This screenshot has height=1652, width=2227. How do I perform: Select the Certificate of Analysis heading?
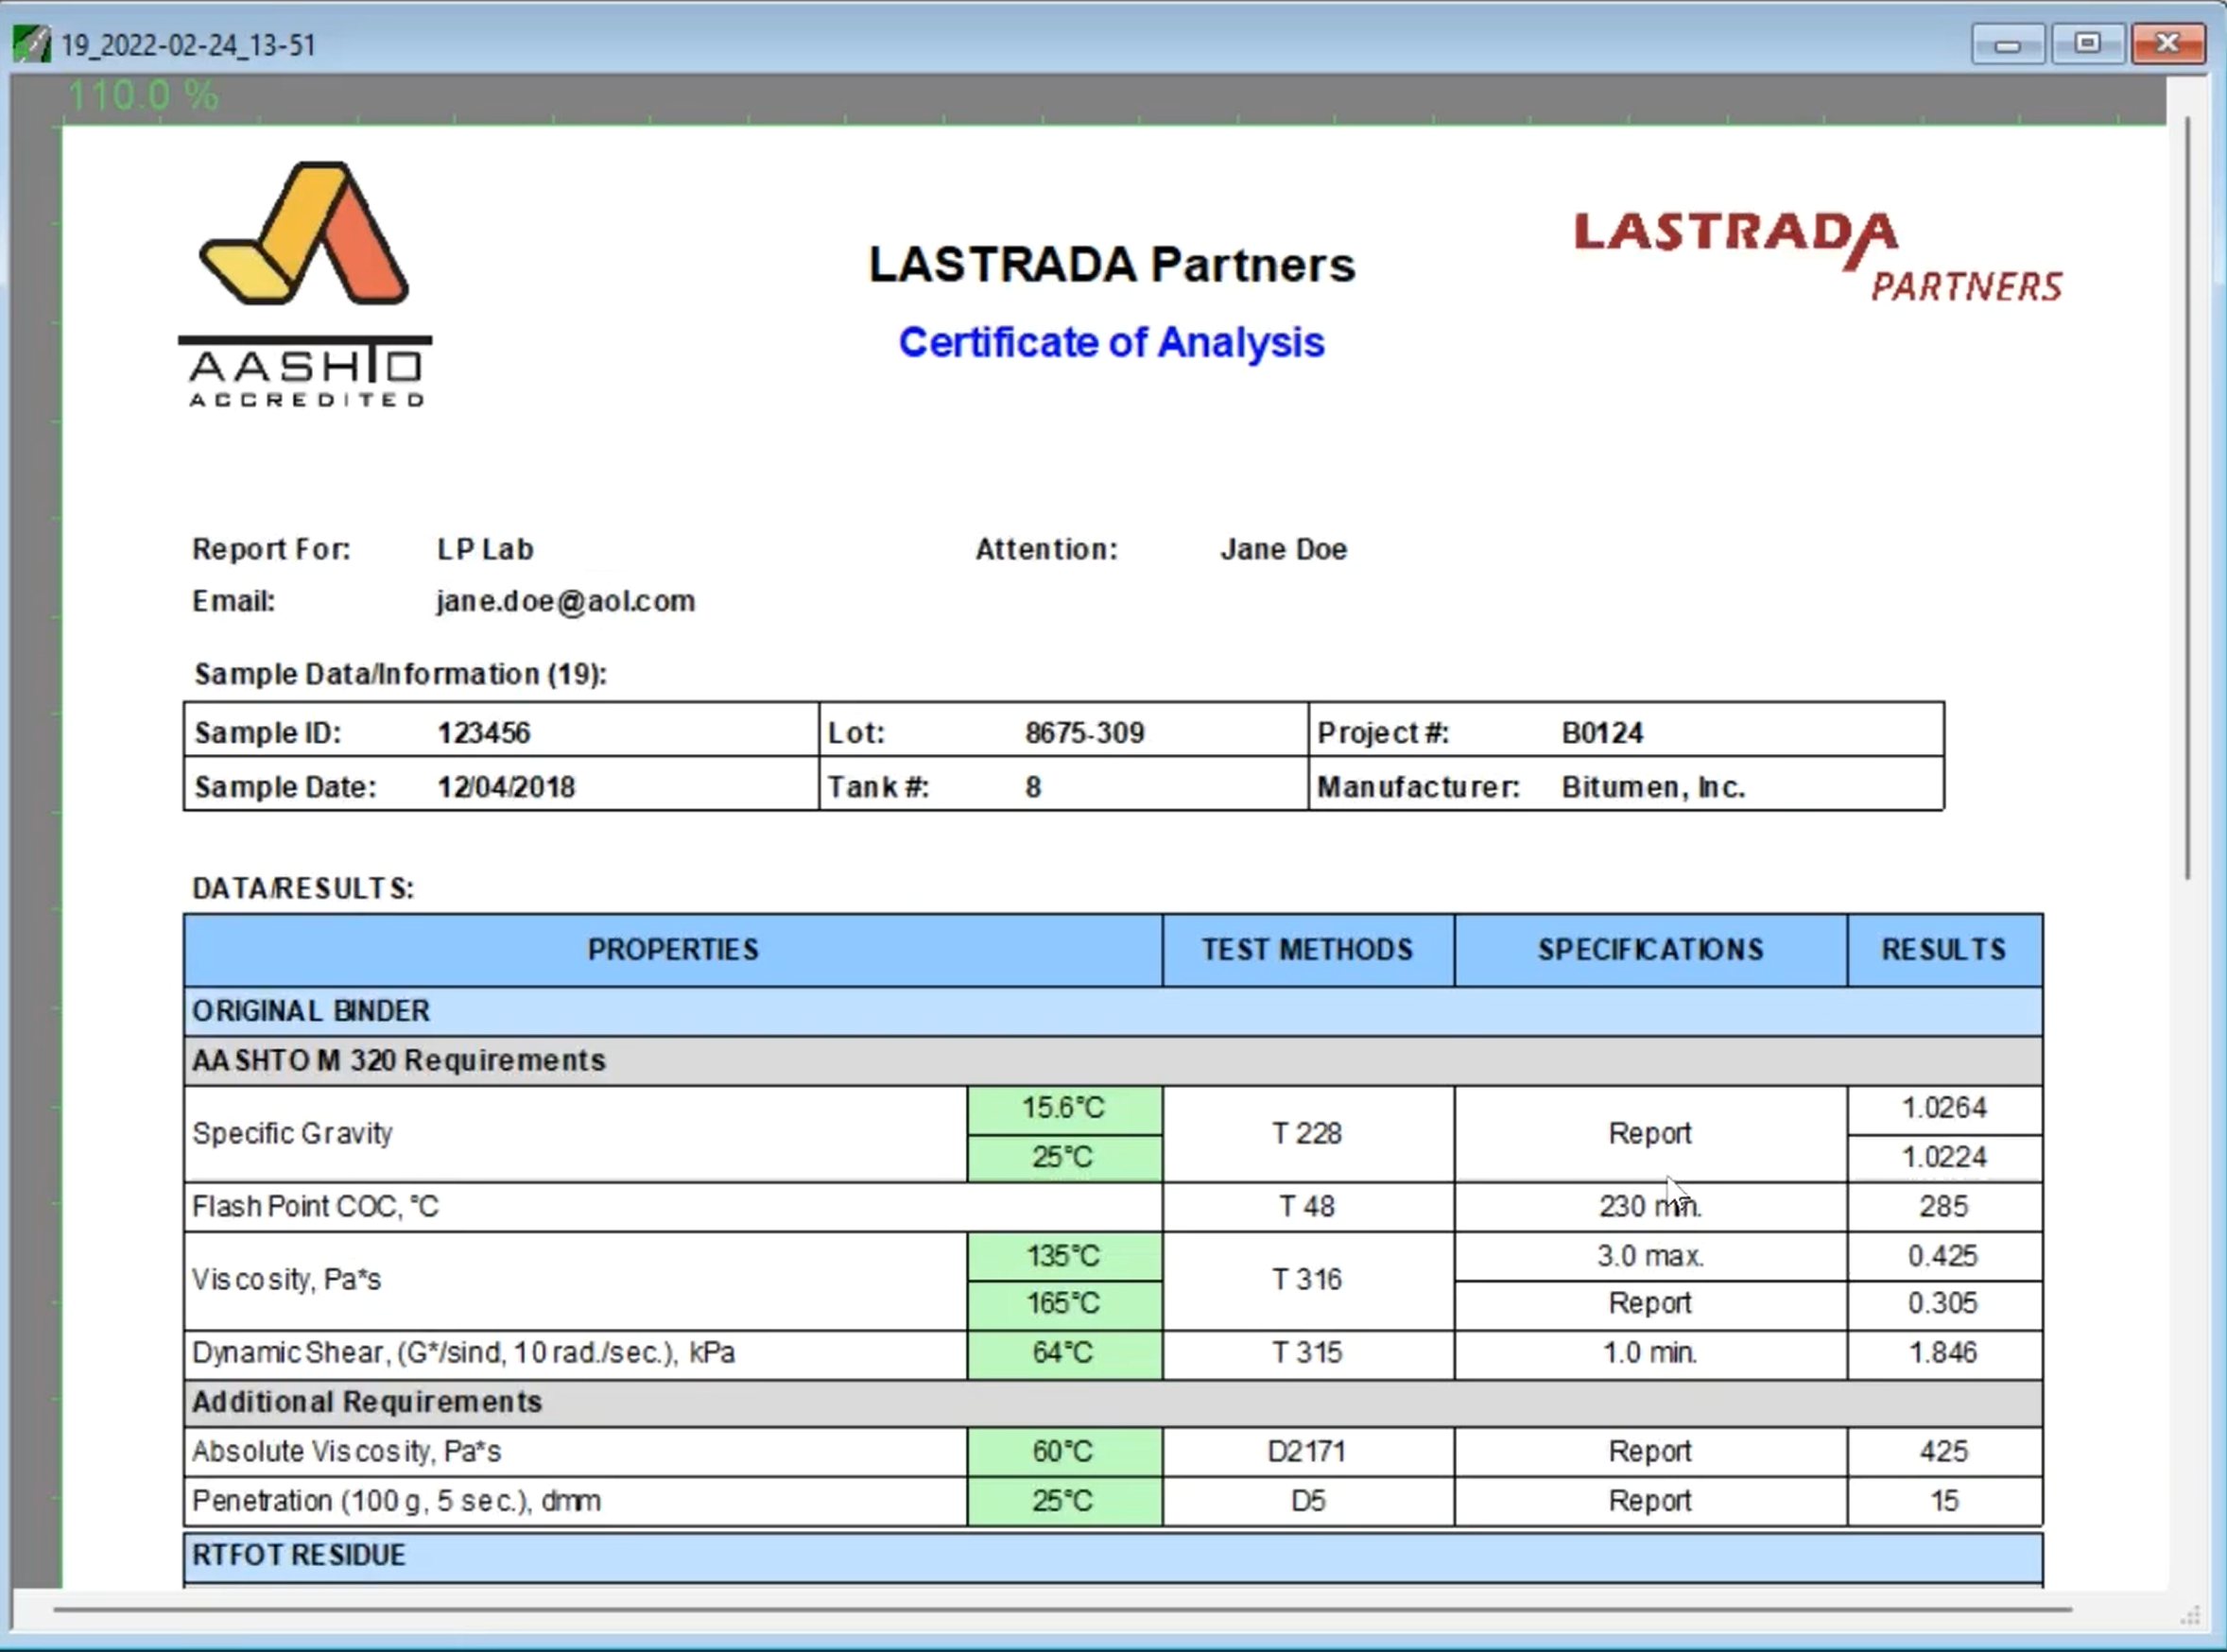tap(1111, 342)
